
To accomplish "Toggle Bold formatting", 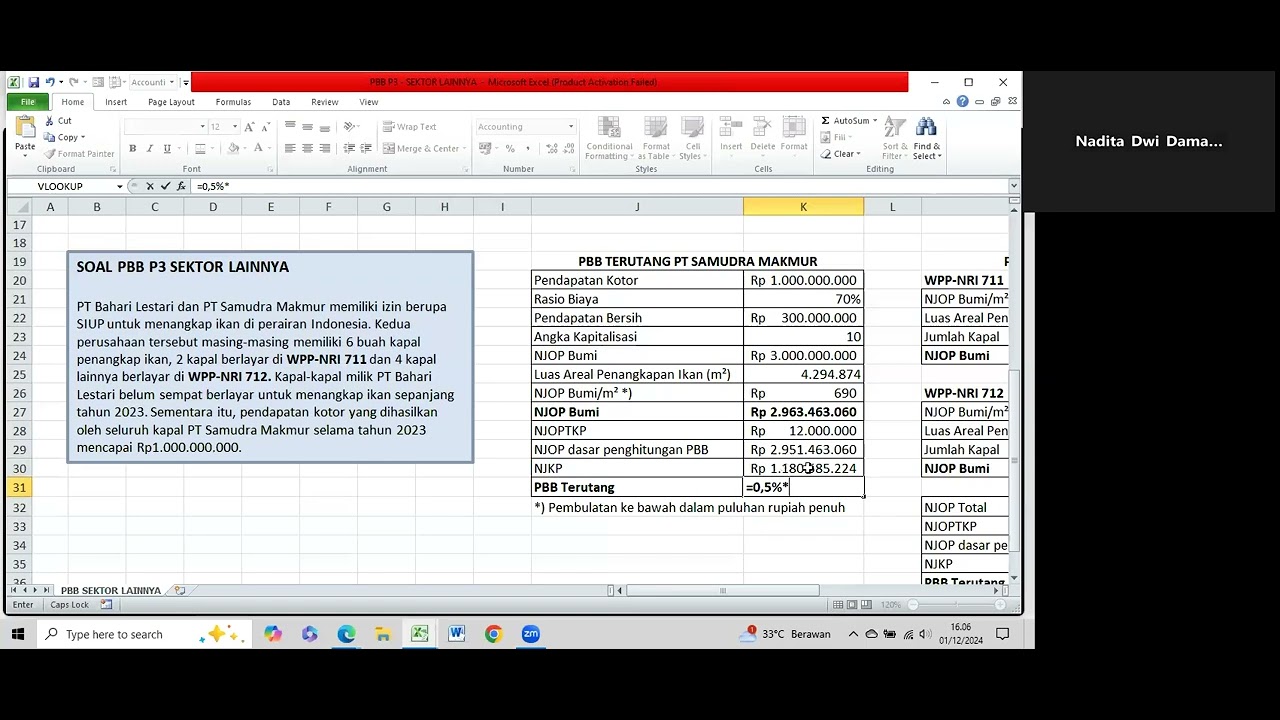I will (132, 148).
